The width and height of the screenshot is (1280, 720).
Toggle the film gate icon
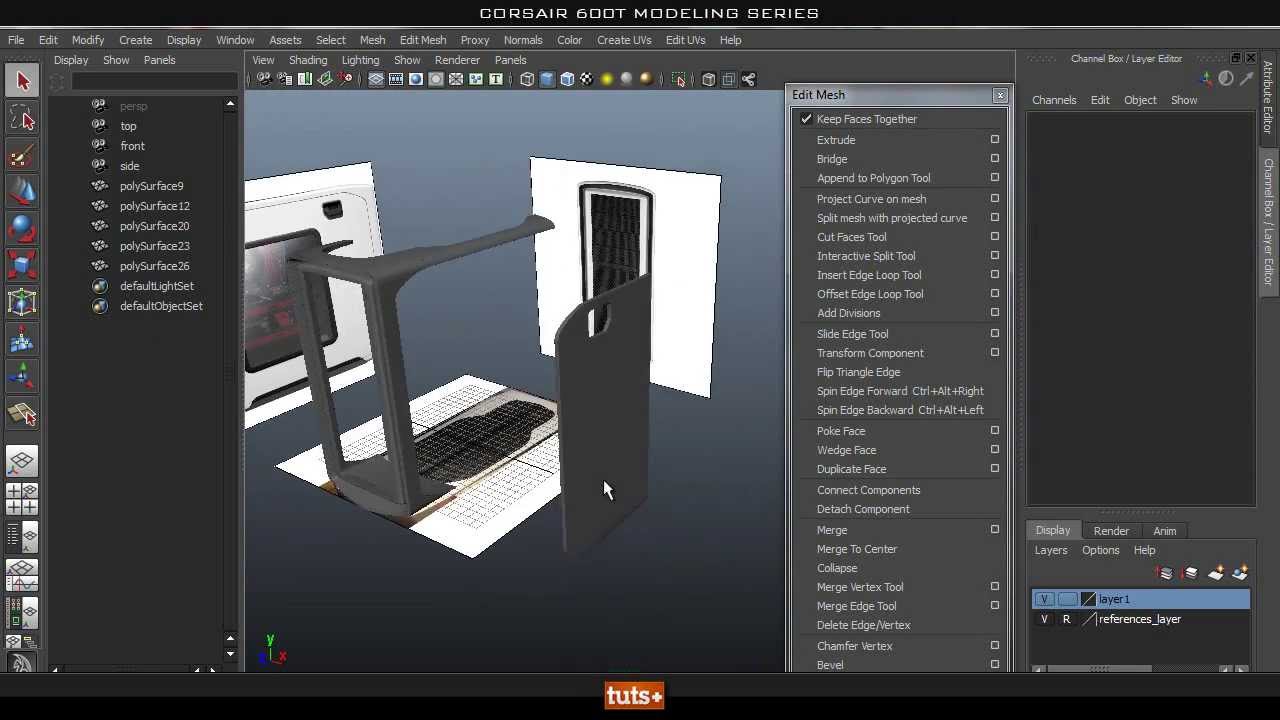click(396, 79)
